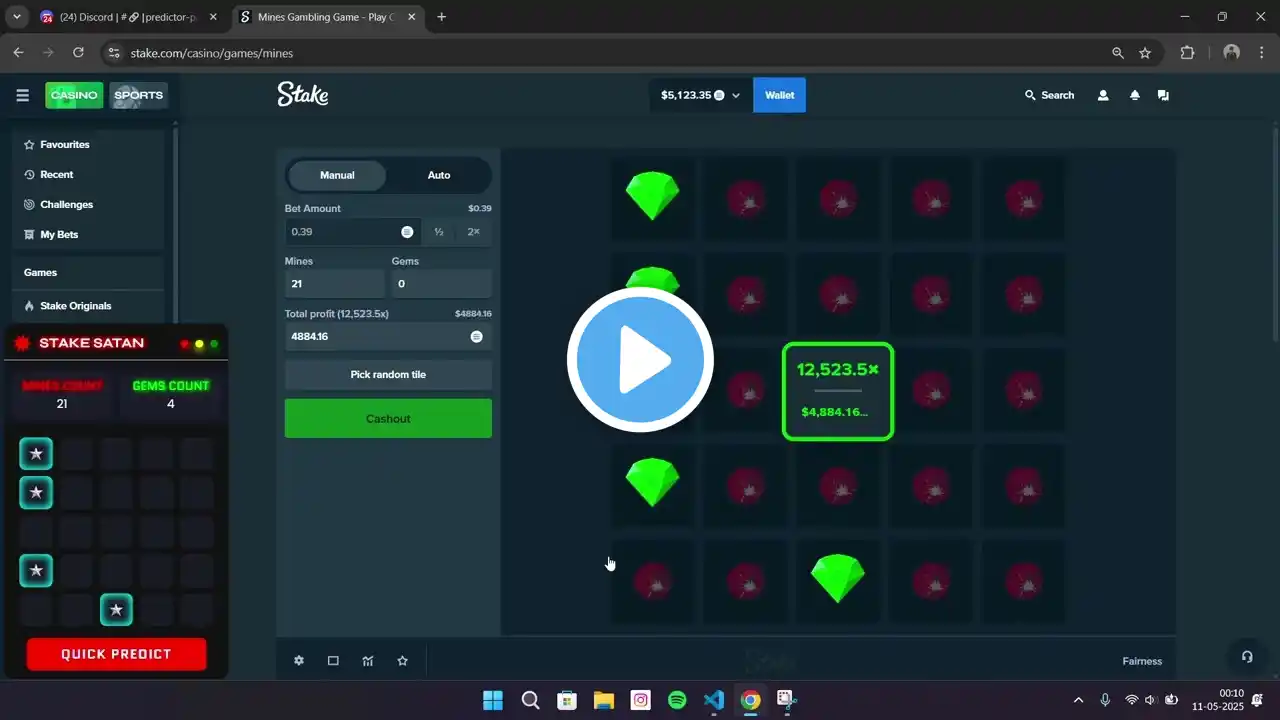
Task: Open the Windows Start menu
Action: (x=493, y=700)
